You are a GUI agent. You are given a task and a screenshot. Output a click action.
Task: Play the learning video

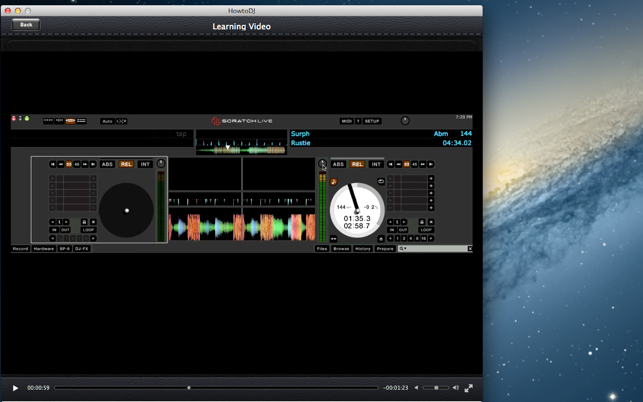[x=15, y=388]
